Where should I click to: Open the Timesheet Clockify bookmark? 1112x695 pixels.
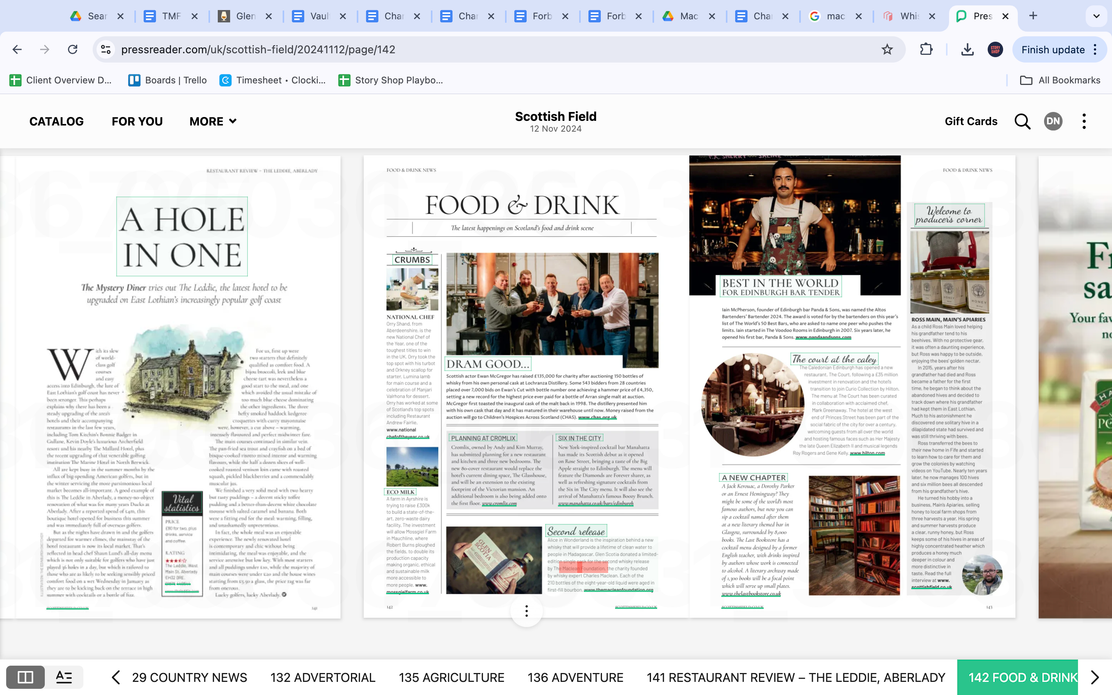pos(273,80)
